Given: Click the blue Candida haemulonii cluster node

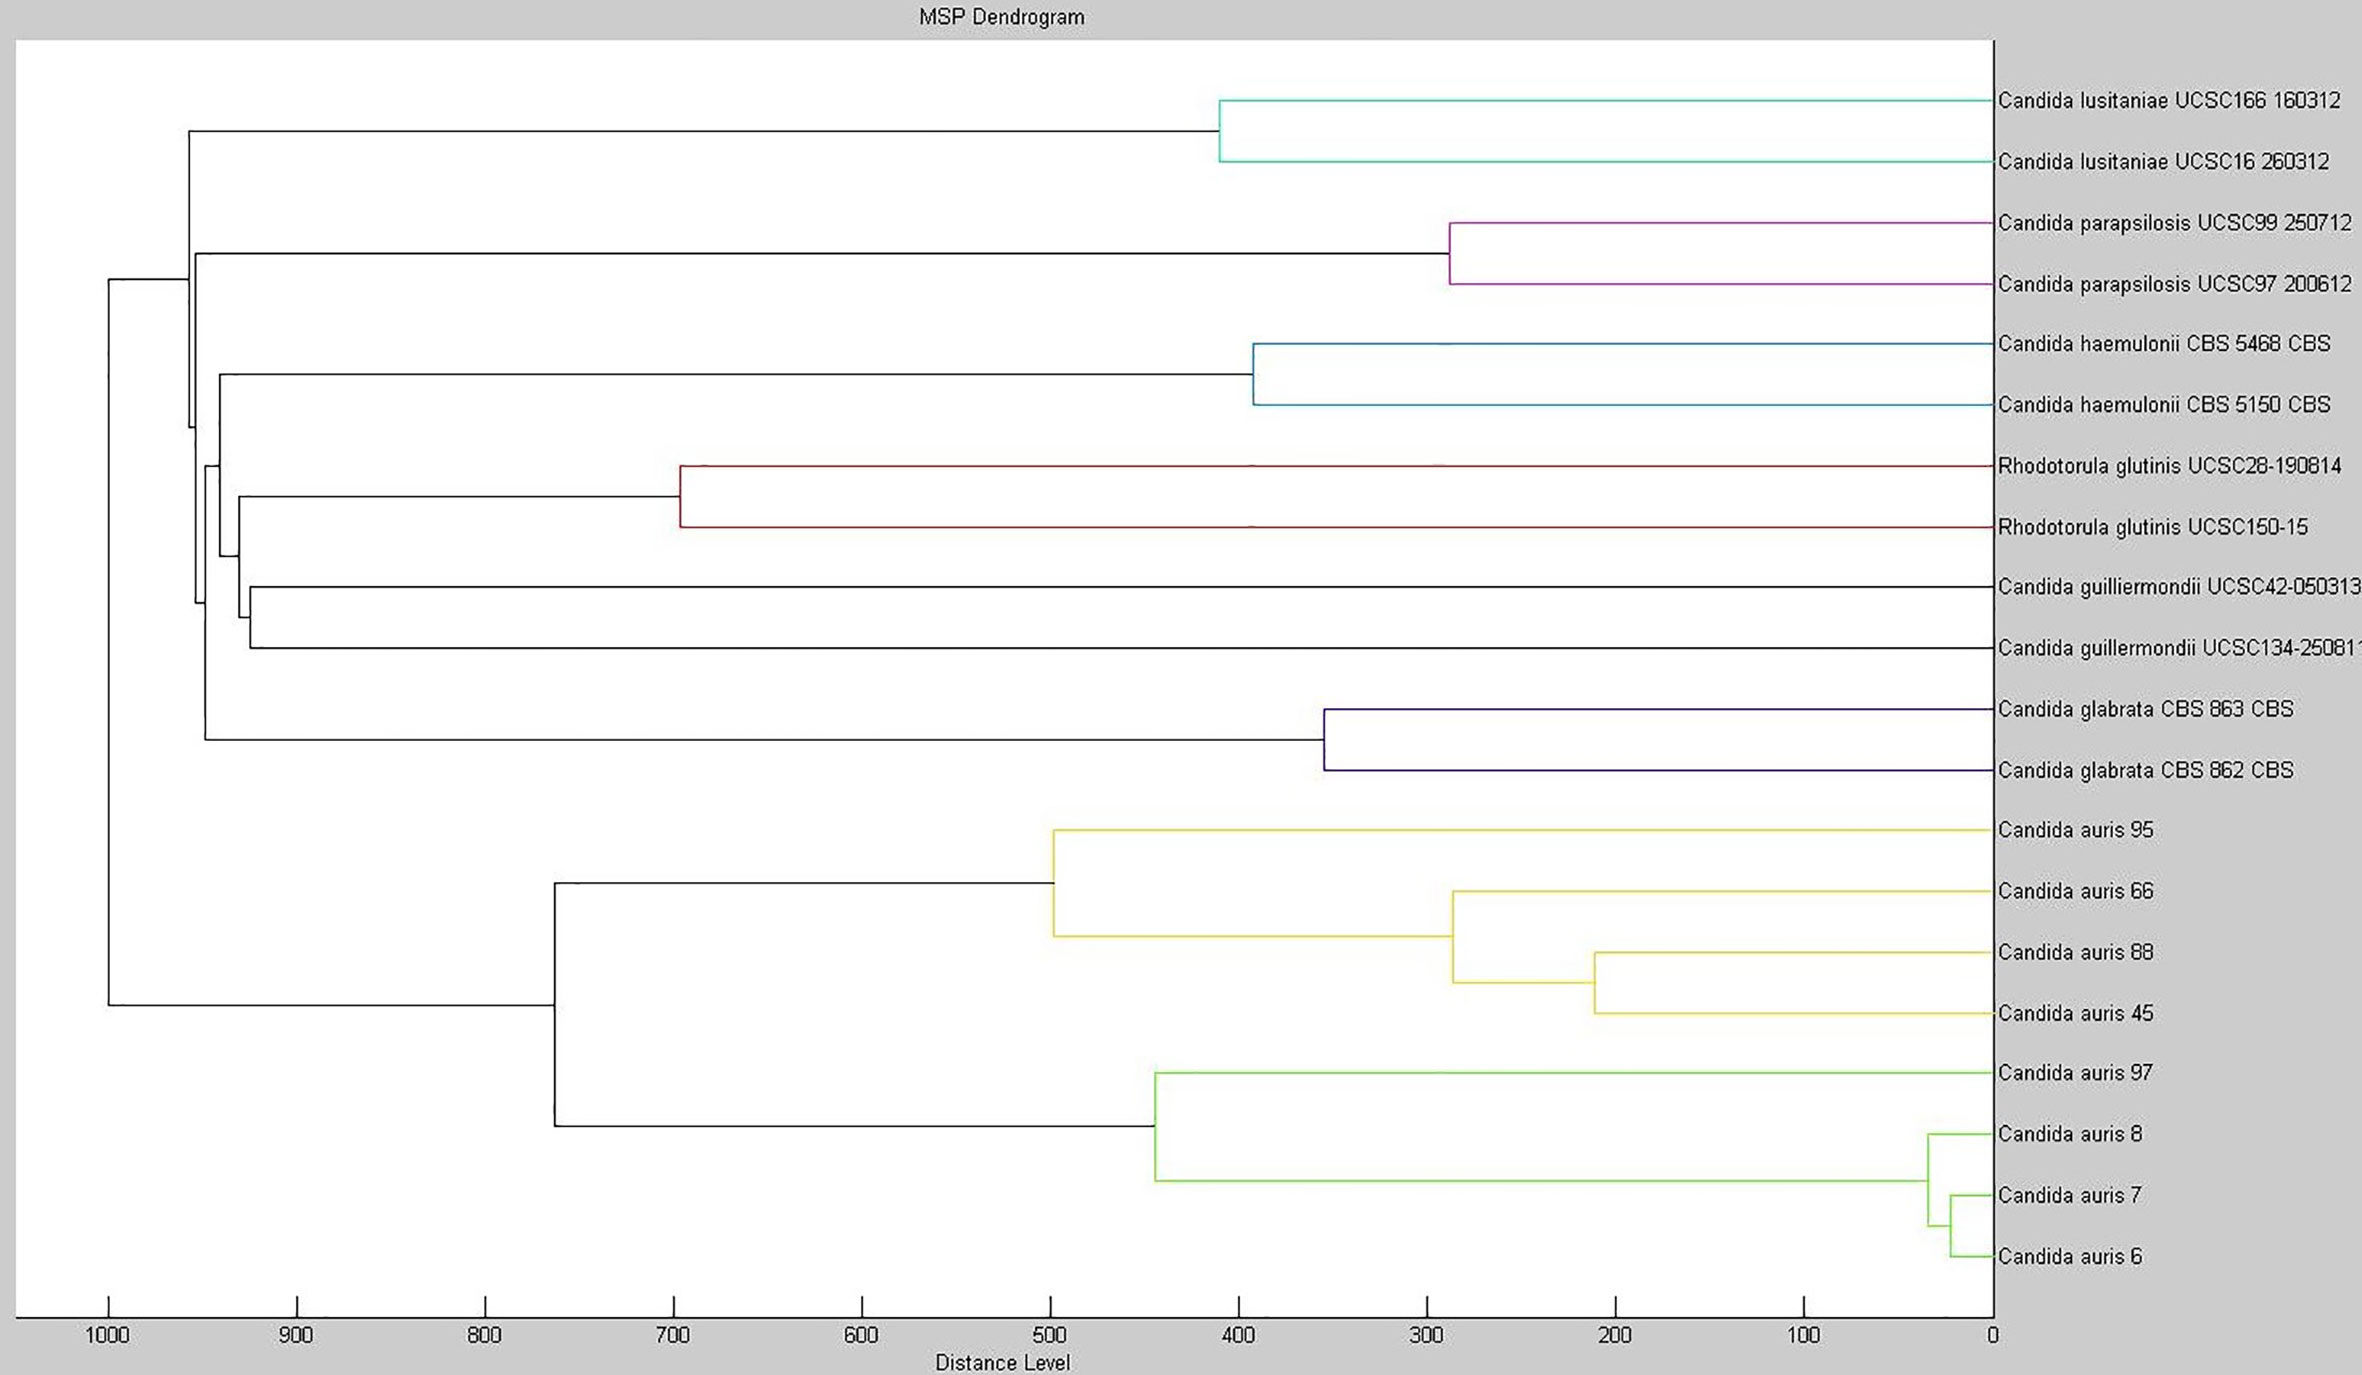Looking at the screenshot, I should click(x=1254, y=375).
